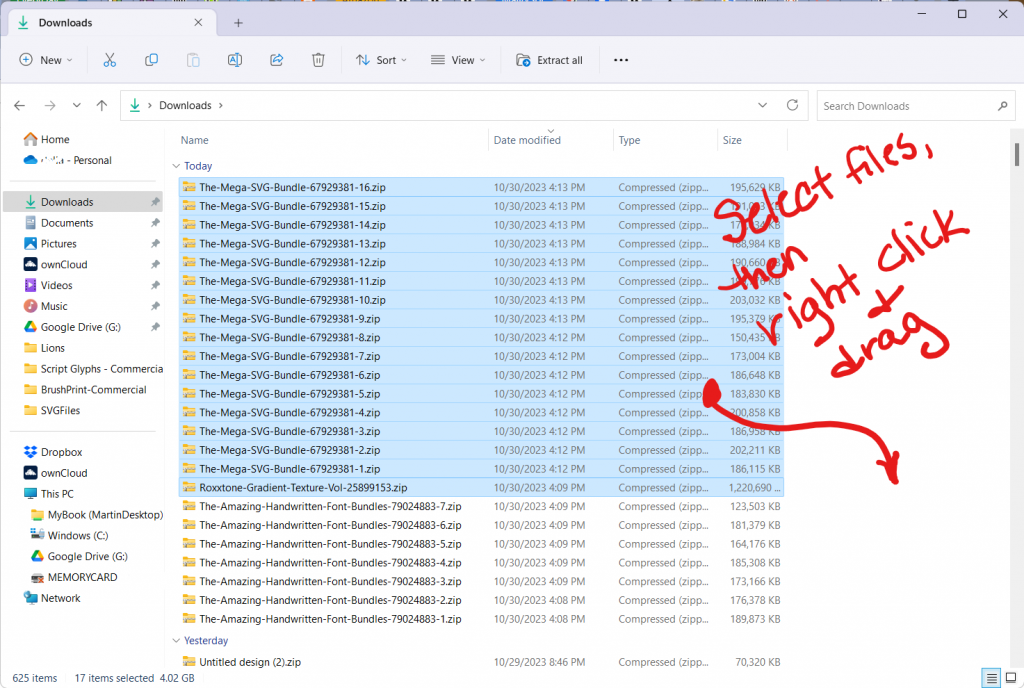Delete the selected files
The height and width of the screenshot is (688, 1024).
click(x=318, y=60)
